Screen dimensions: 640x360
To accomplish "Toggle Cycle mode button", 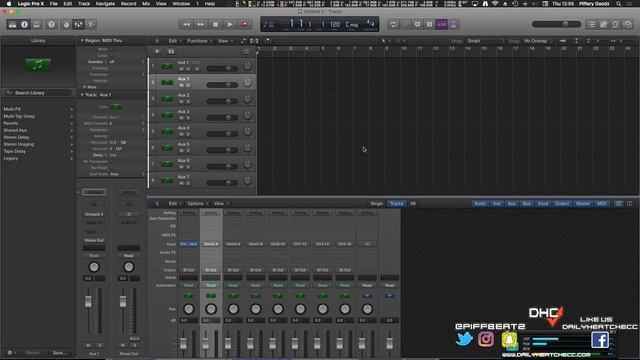I will coord(393,24).
